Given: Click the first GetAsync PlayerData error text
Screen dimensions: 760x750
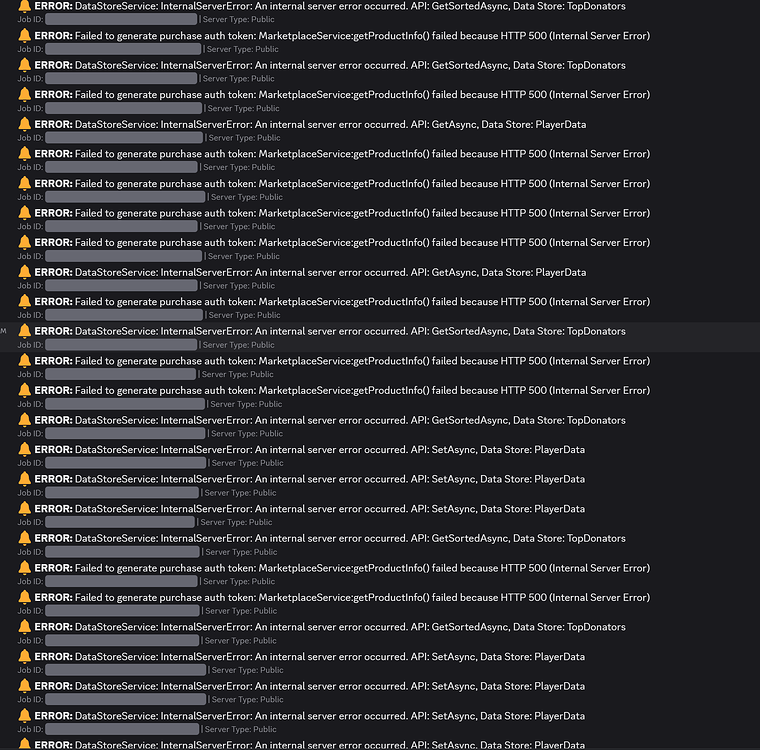Looking at the screenshot, I should coord(310,124).
